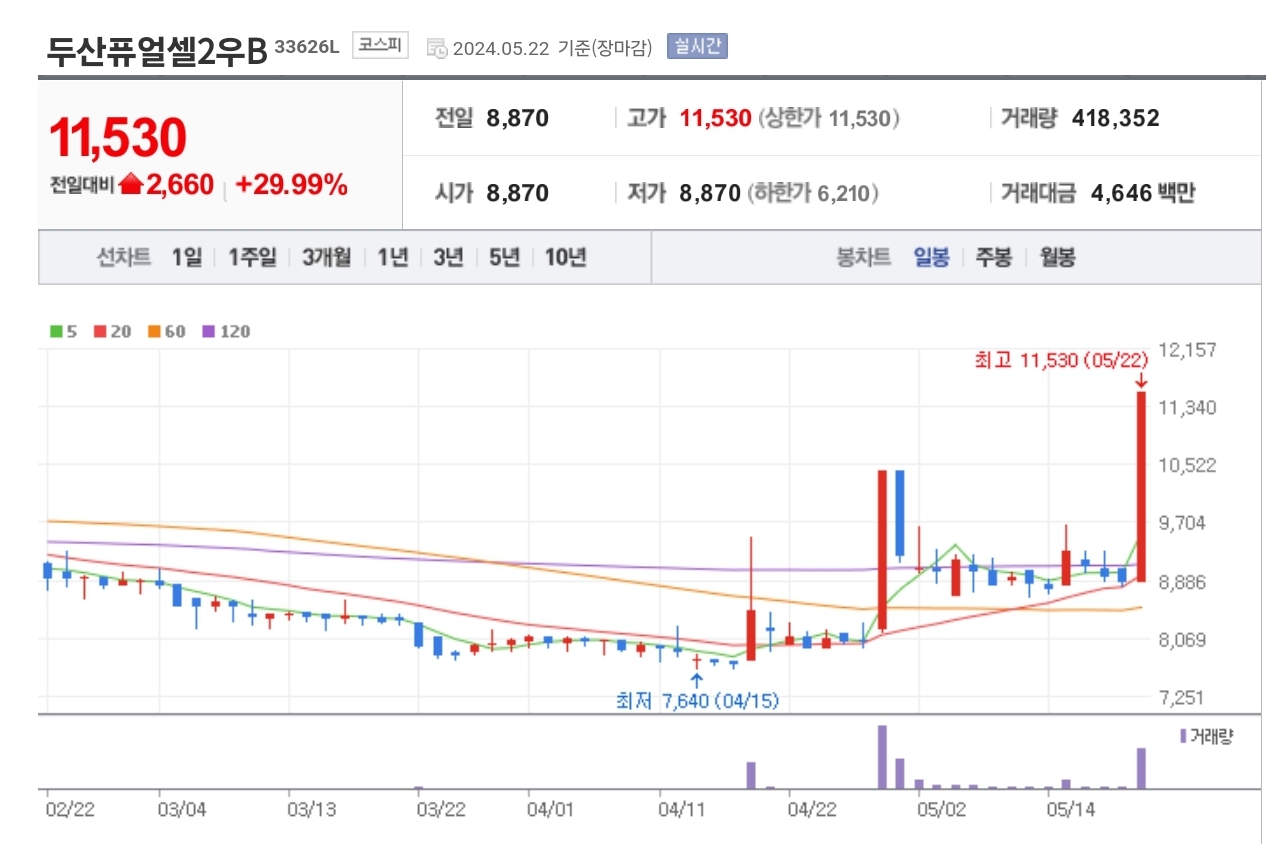This screenshot has height=844, width=1266.
Task: Click the red up-arrow icon beside 2,660
Action: click(131, 185)
